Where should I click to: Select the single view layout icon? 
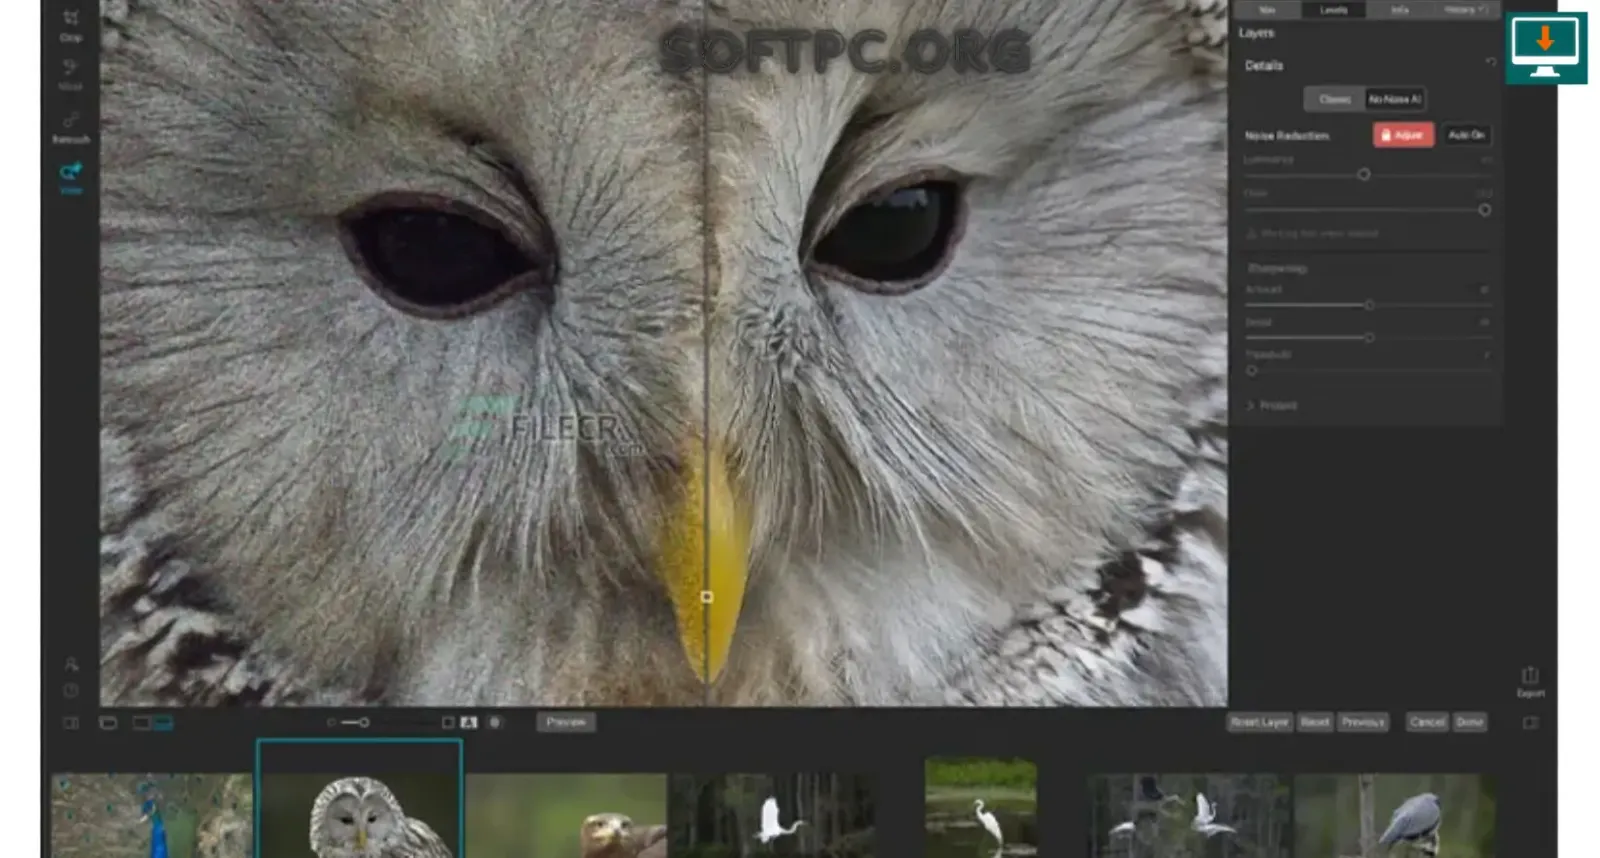(x=142, y=722)
